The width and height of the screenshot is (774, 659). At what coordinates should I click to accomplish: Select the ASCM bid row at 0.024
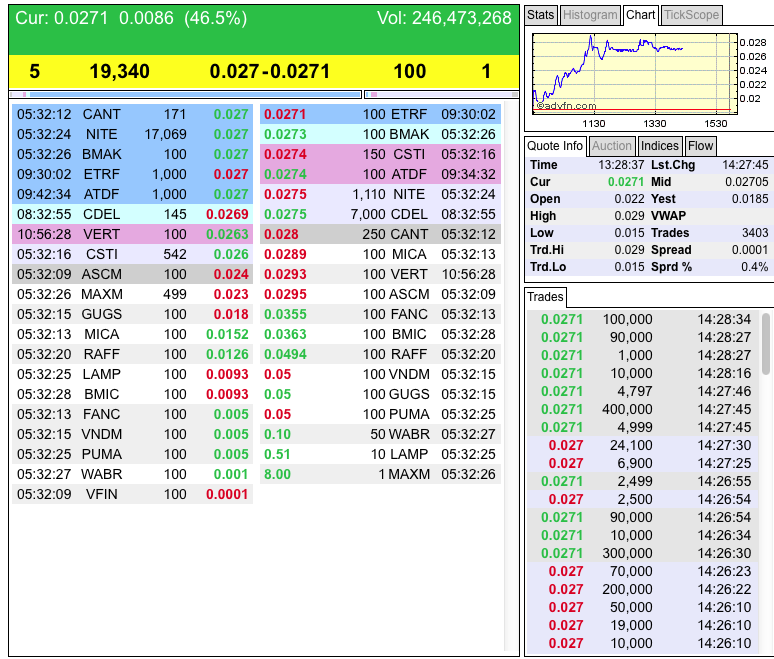[132, 274]
